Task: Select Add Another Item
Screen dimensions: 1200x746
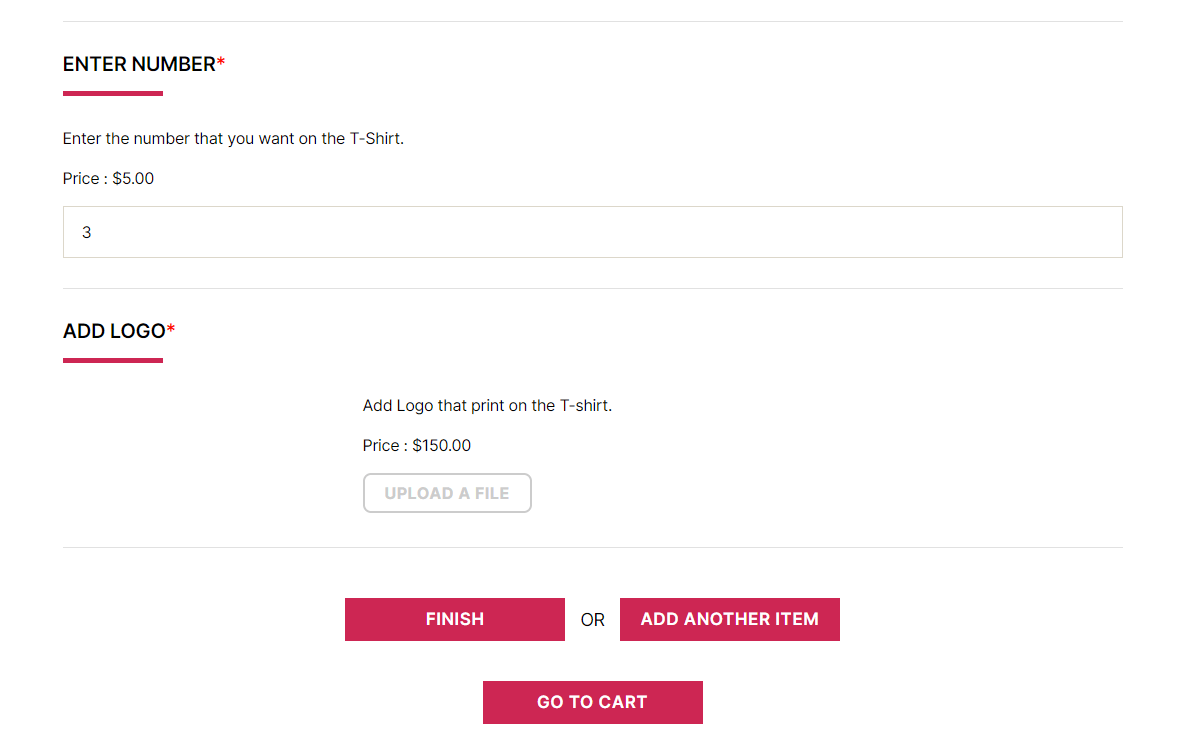Action: (729, 619)
